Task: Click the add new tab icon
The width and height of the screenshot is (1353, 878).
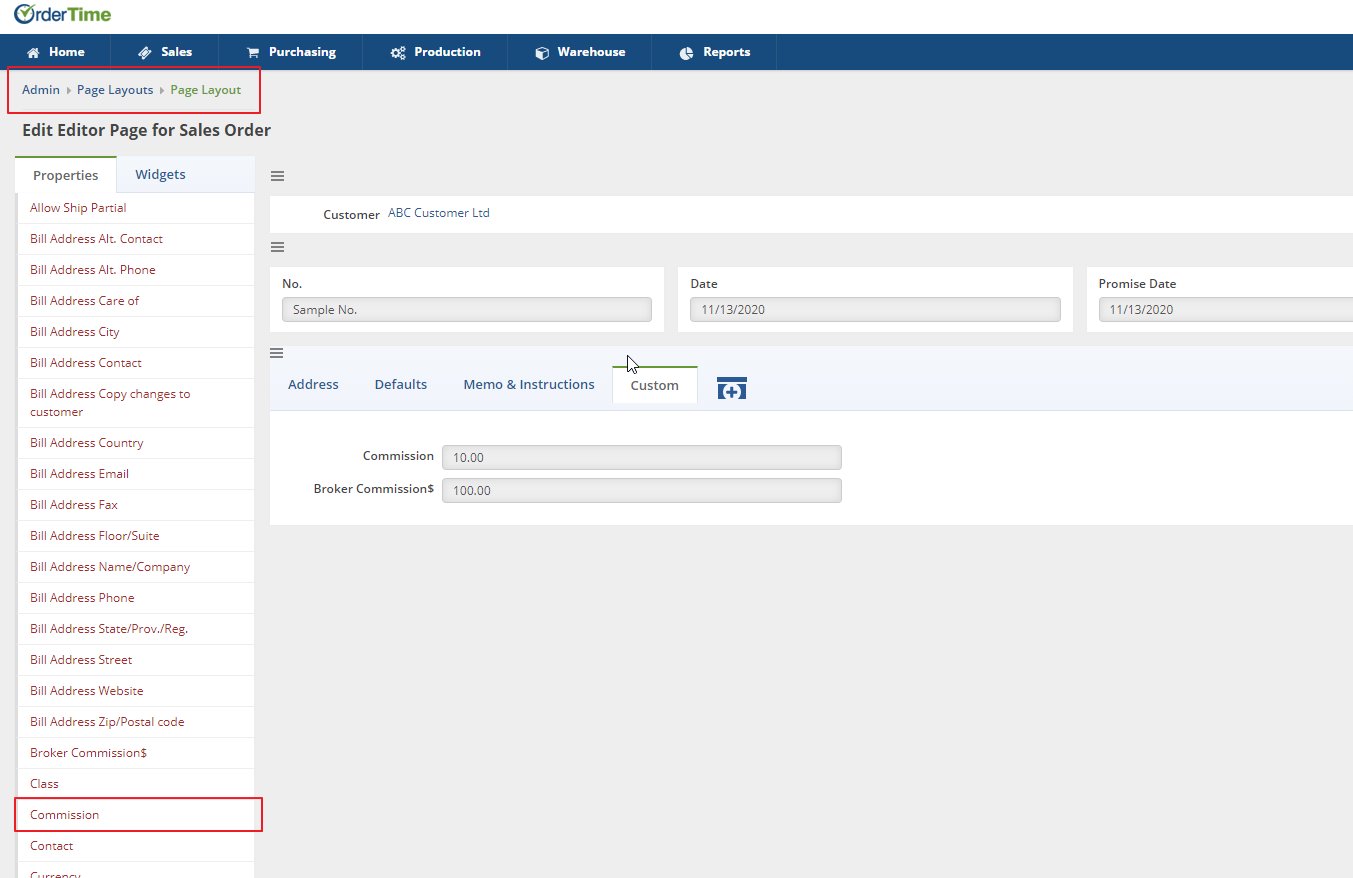Action: 732,389
